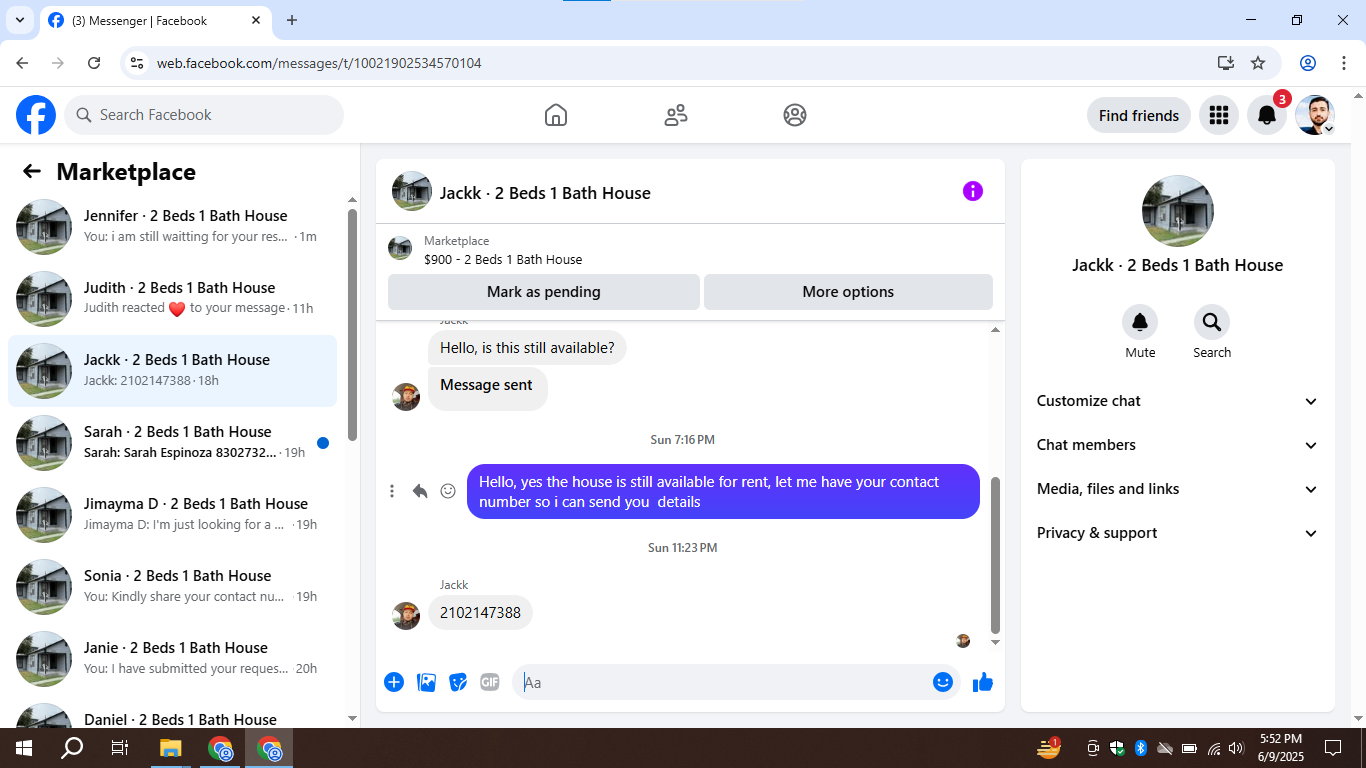The height and width of the screenshot is (768, 1366).
Task: Send a thumbs up like
Action: coord(983,682)
